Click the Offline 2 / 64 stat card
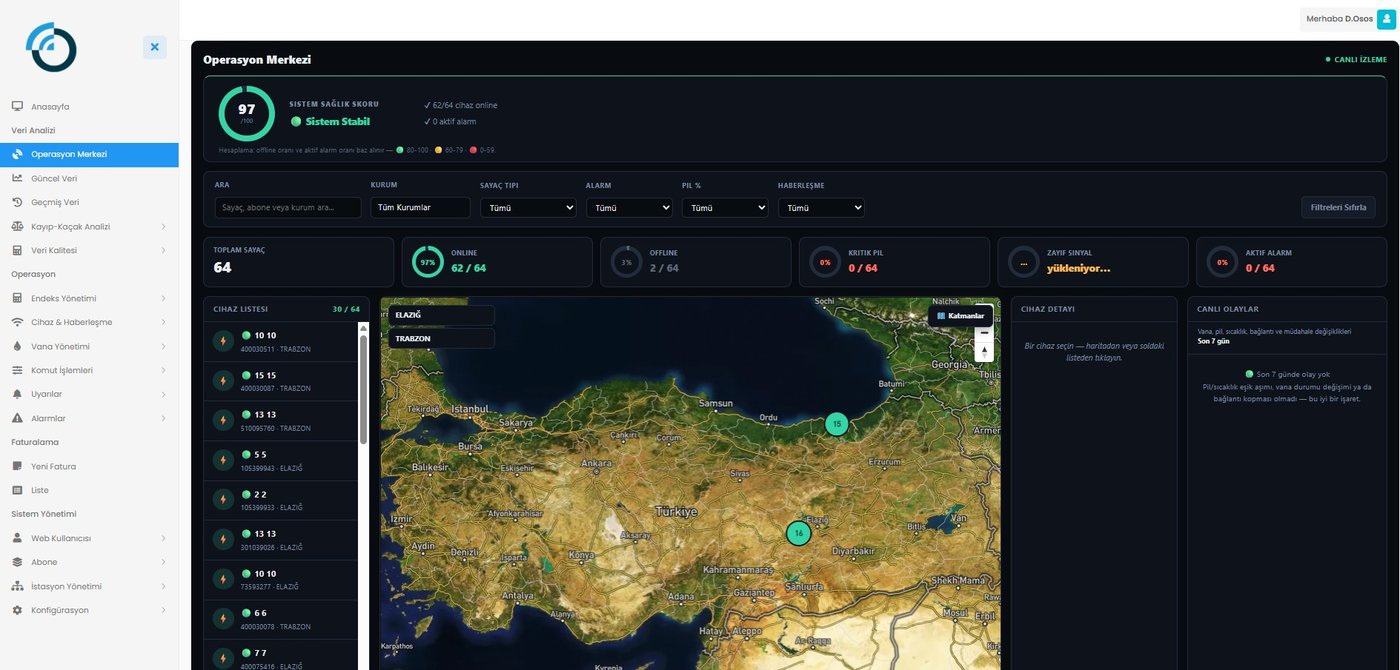 tap(695, 262)
